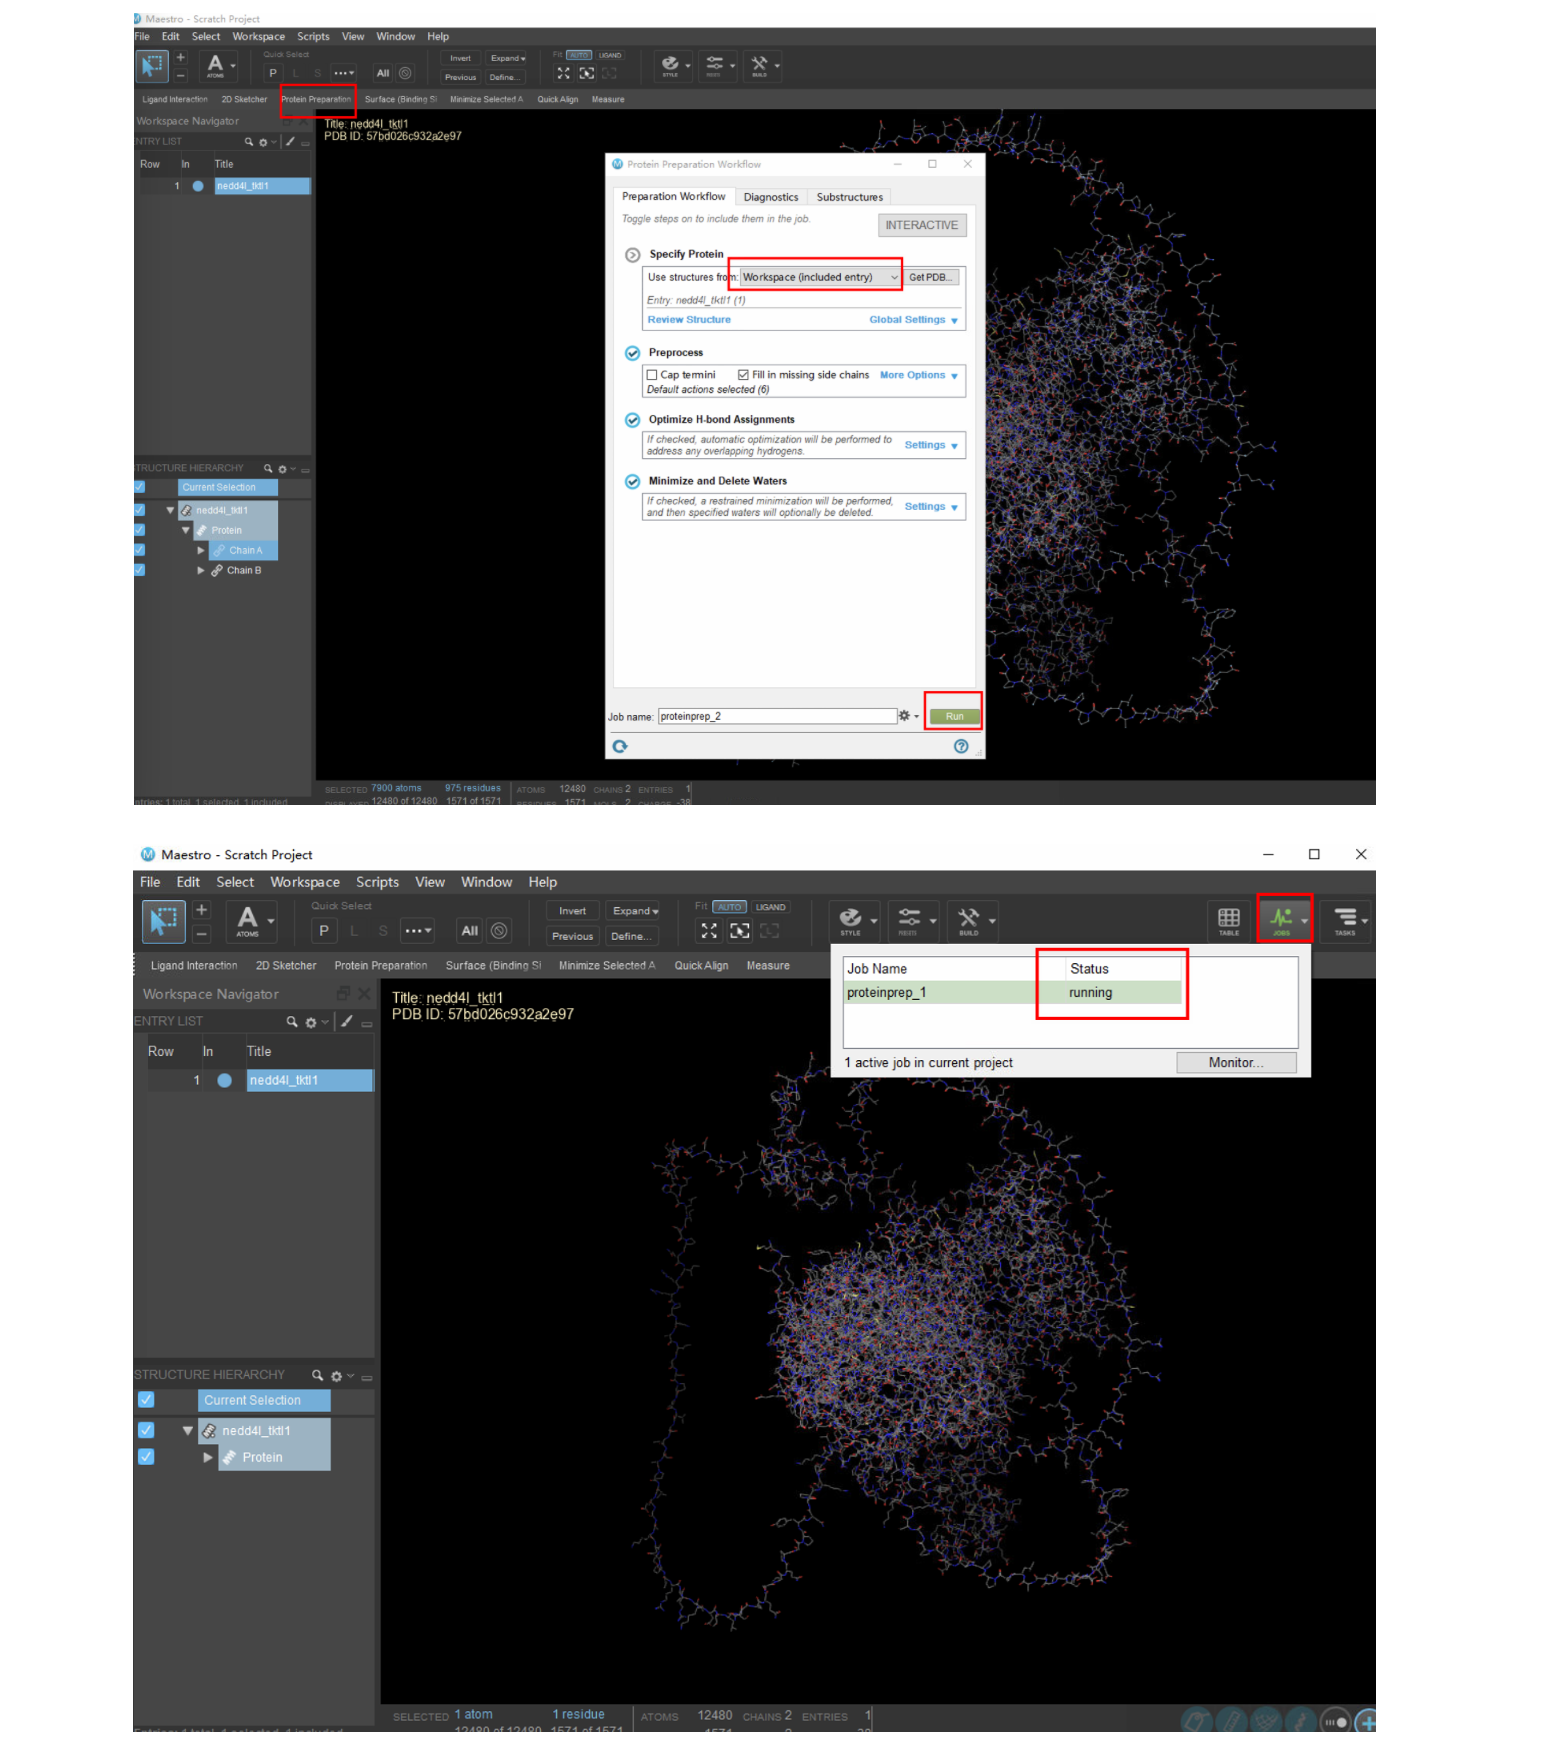Click the Atoms pick-mode A icon, lower window
This screenshot has height=1754, width=1544.
(248, 920)
